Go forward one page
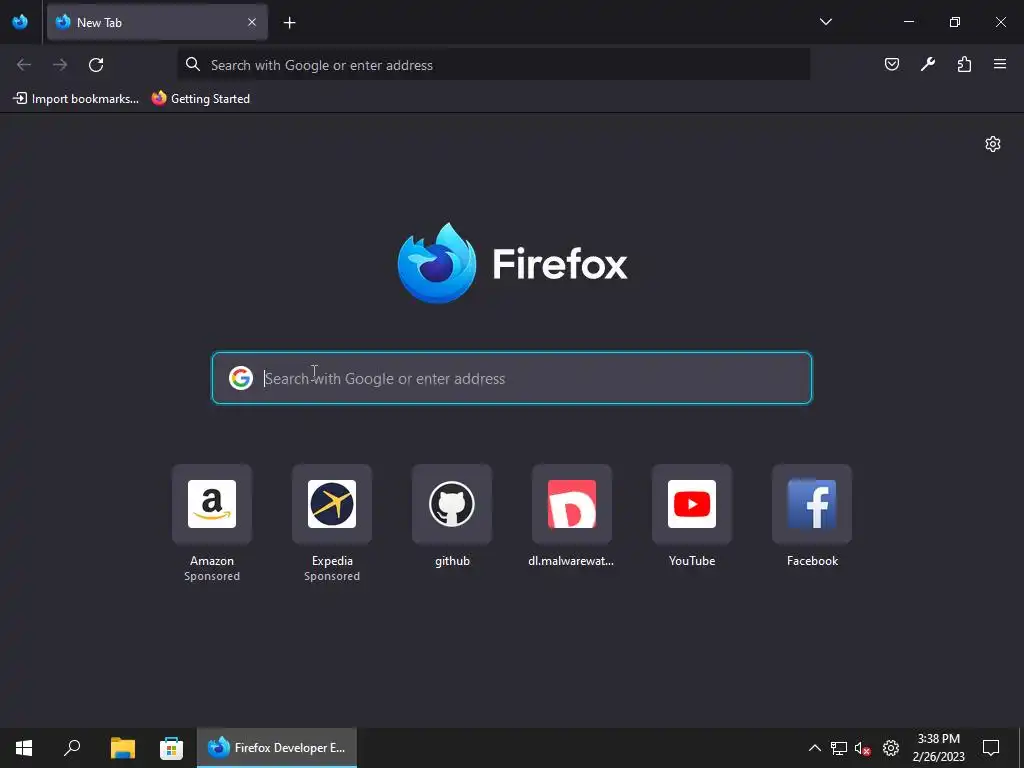The width and height of the screenshot is (1024, 768). 60,65
